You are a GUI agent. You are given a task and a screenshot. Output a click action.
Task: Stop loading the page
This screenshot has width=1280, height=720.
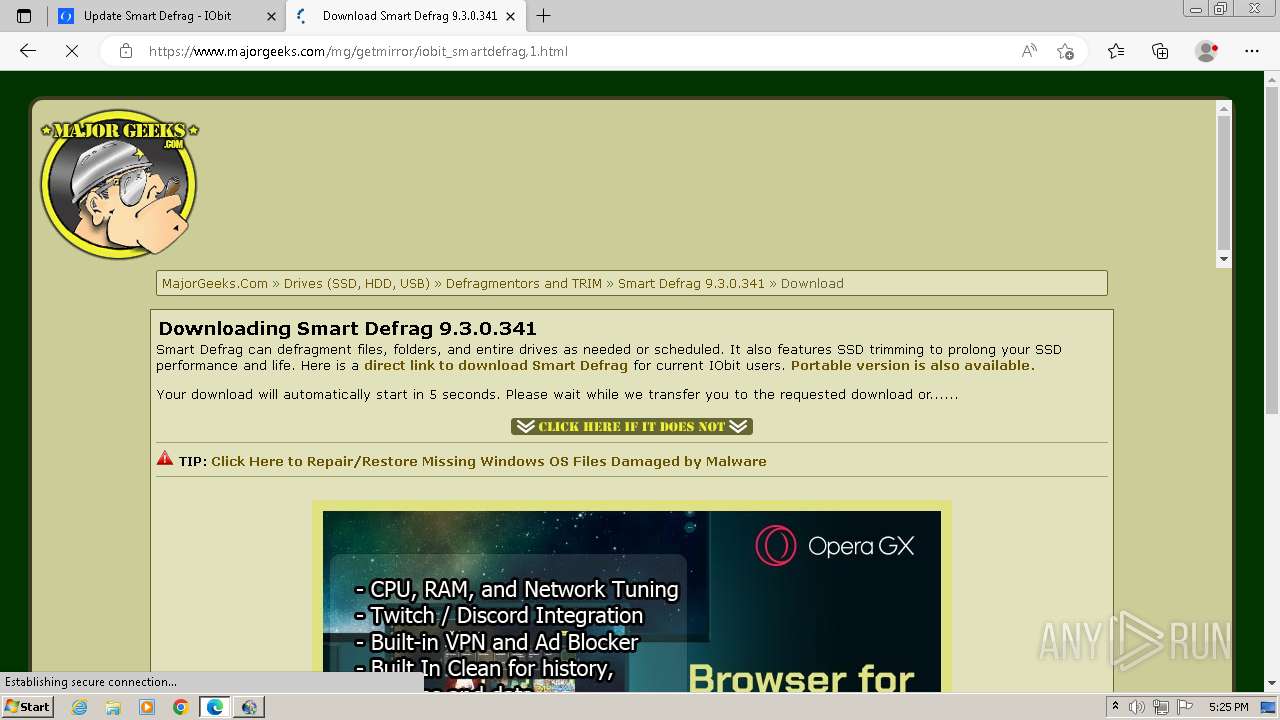tap(72, 51)
